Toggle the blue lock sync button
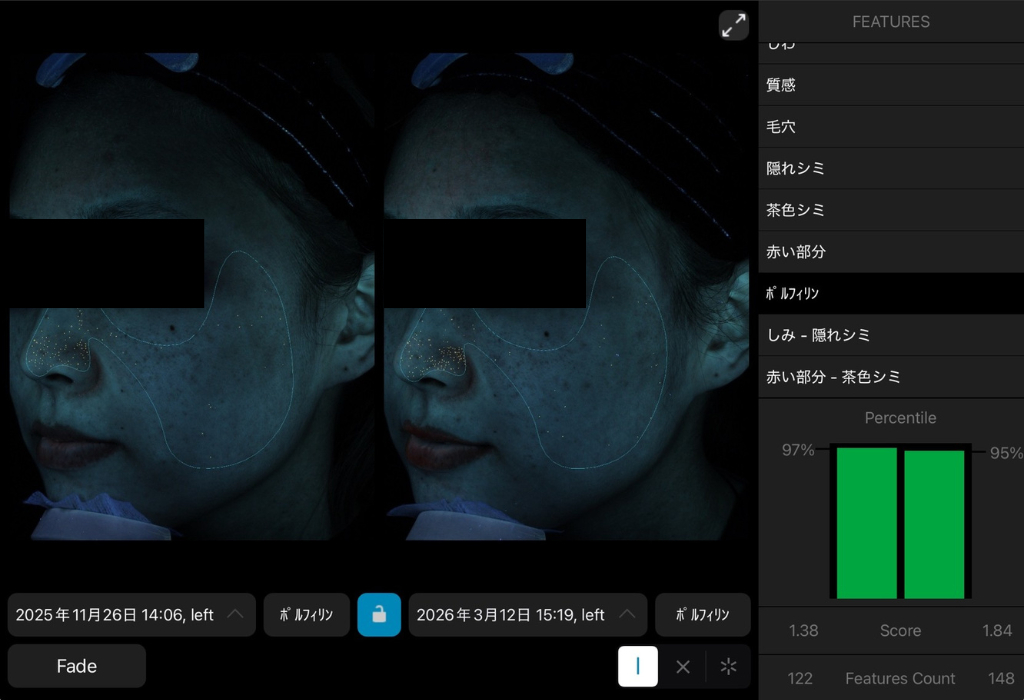Image resolution: width=1024 pixels, height=700 pixels. coord(379,615)
